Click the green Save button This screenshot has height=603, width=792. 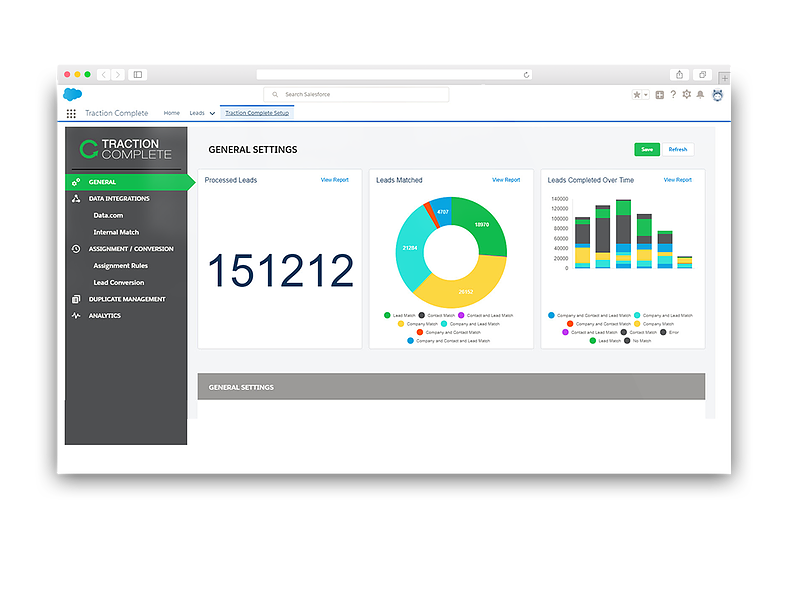(x=647, y=149)
